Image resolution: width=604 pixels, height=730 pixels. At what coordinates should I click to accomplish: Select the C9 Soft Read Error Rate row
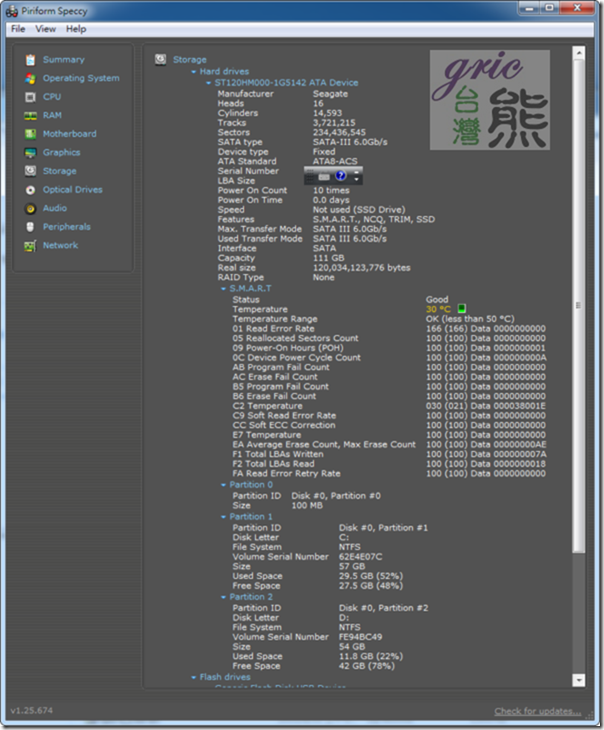[389, 416]
